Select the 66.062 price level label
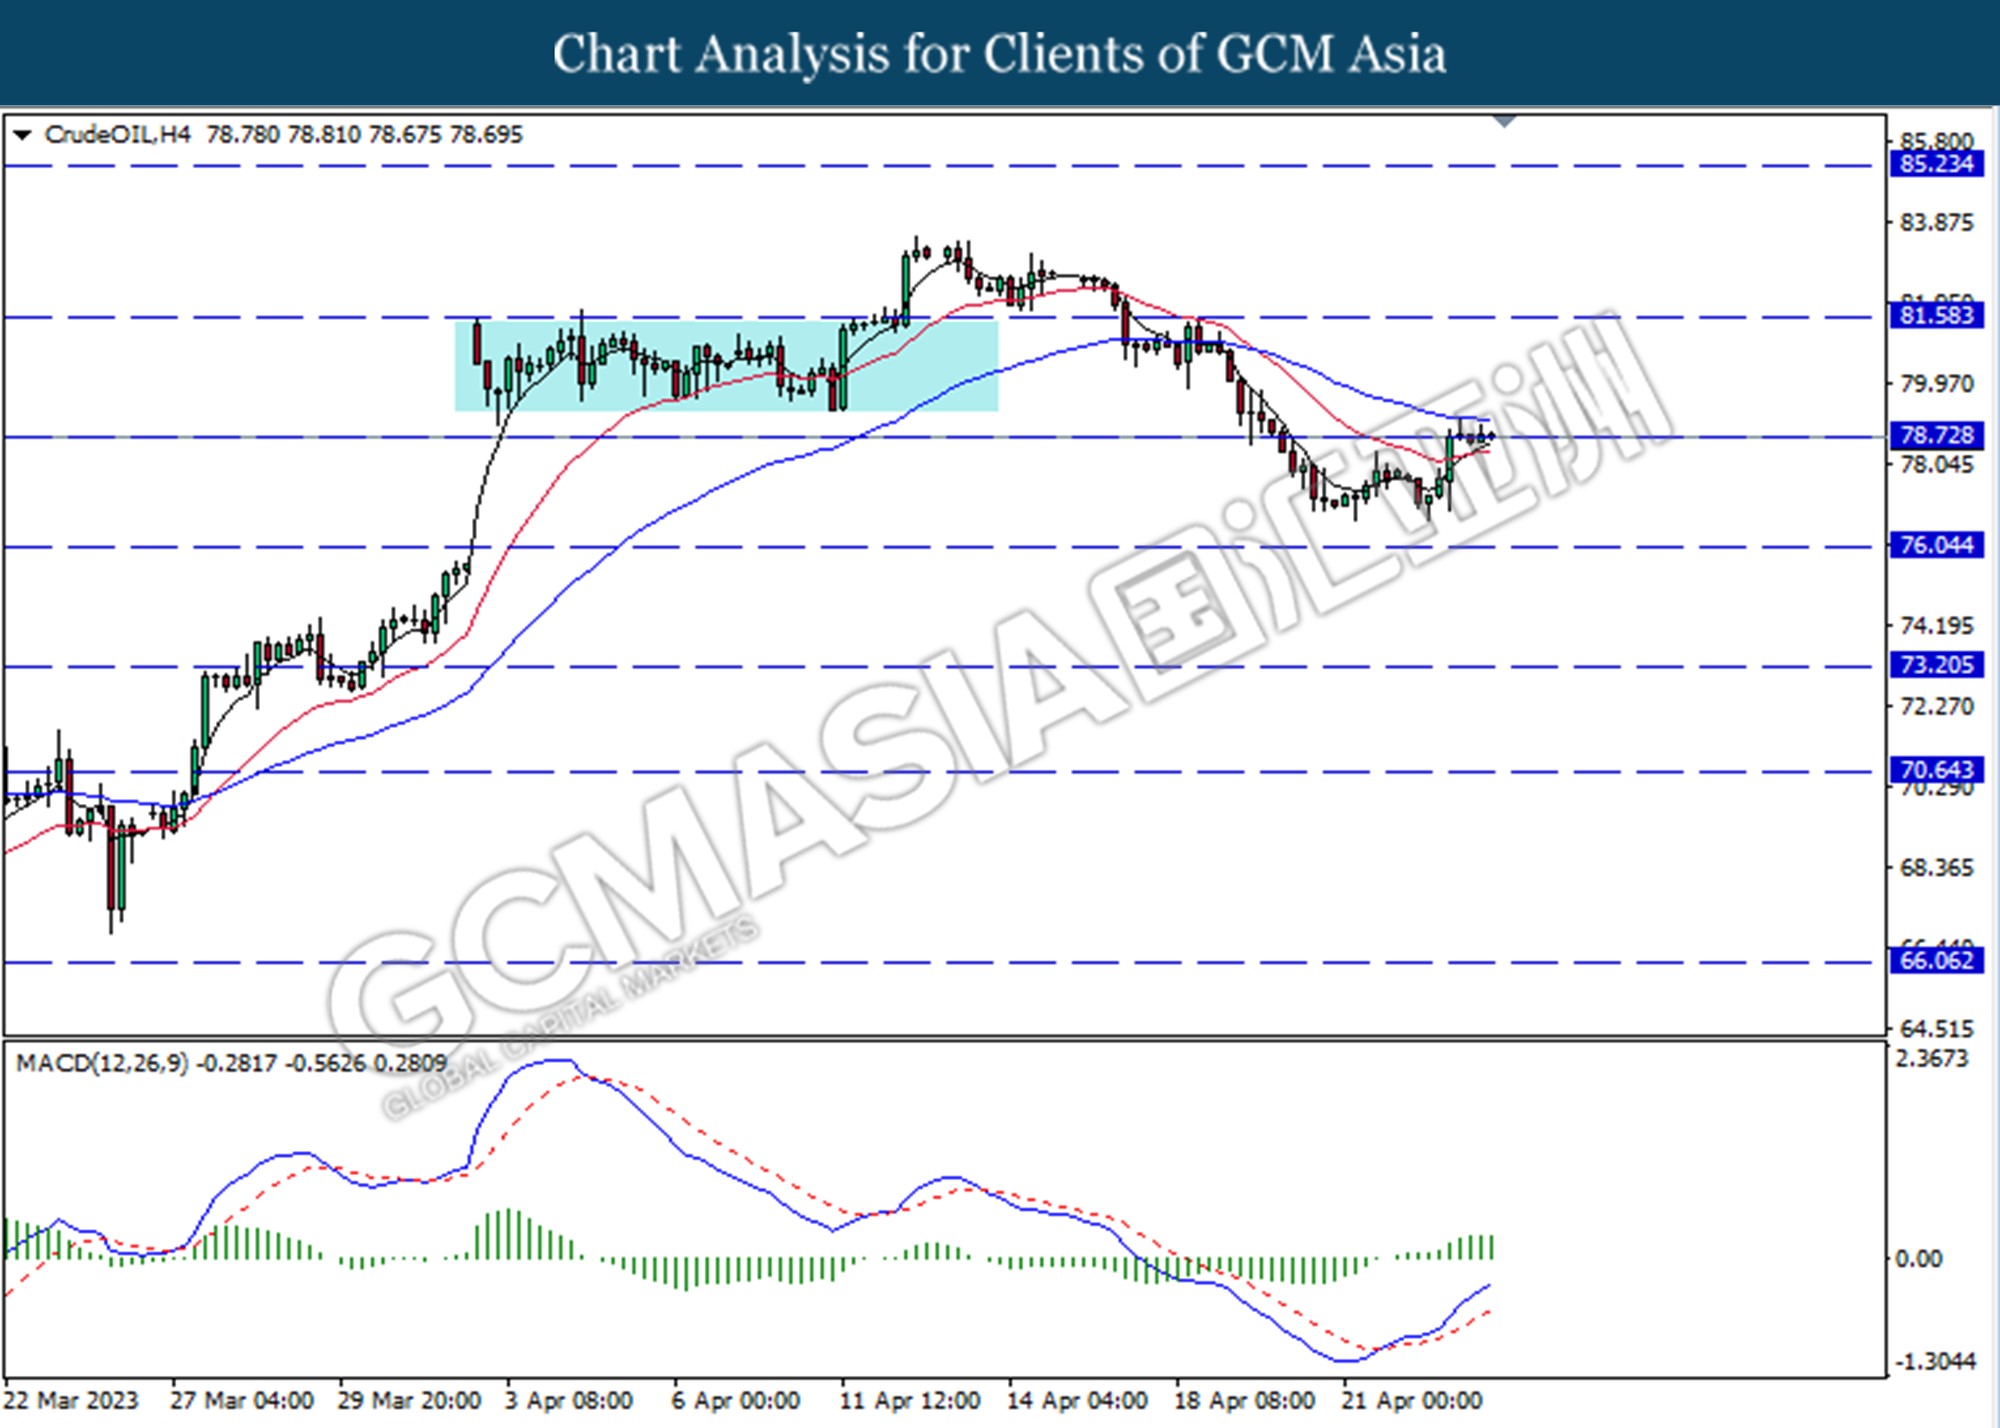This screenshot has height=1428, width=2000. (x=1936, y=961)
